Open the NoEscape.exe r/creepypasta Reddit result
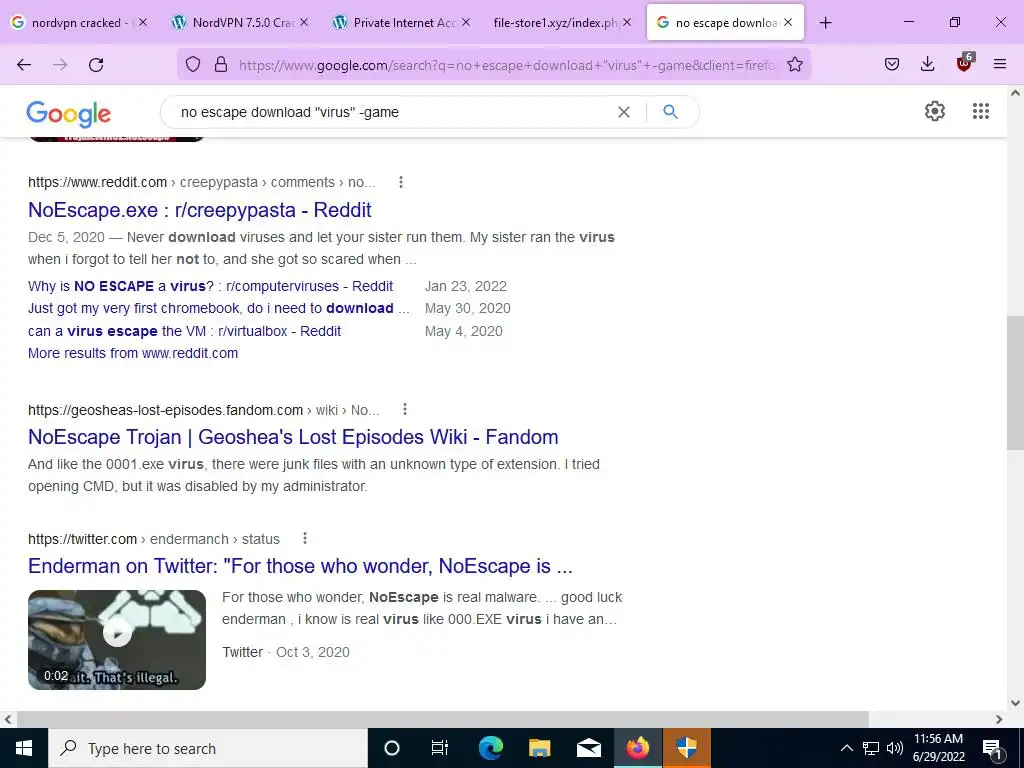The width and height of the screenshot is (1024, 768). (x=200, y=210)
